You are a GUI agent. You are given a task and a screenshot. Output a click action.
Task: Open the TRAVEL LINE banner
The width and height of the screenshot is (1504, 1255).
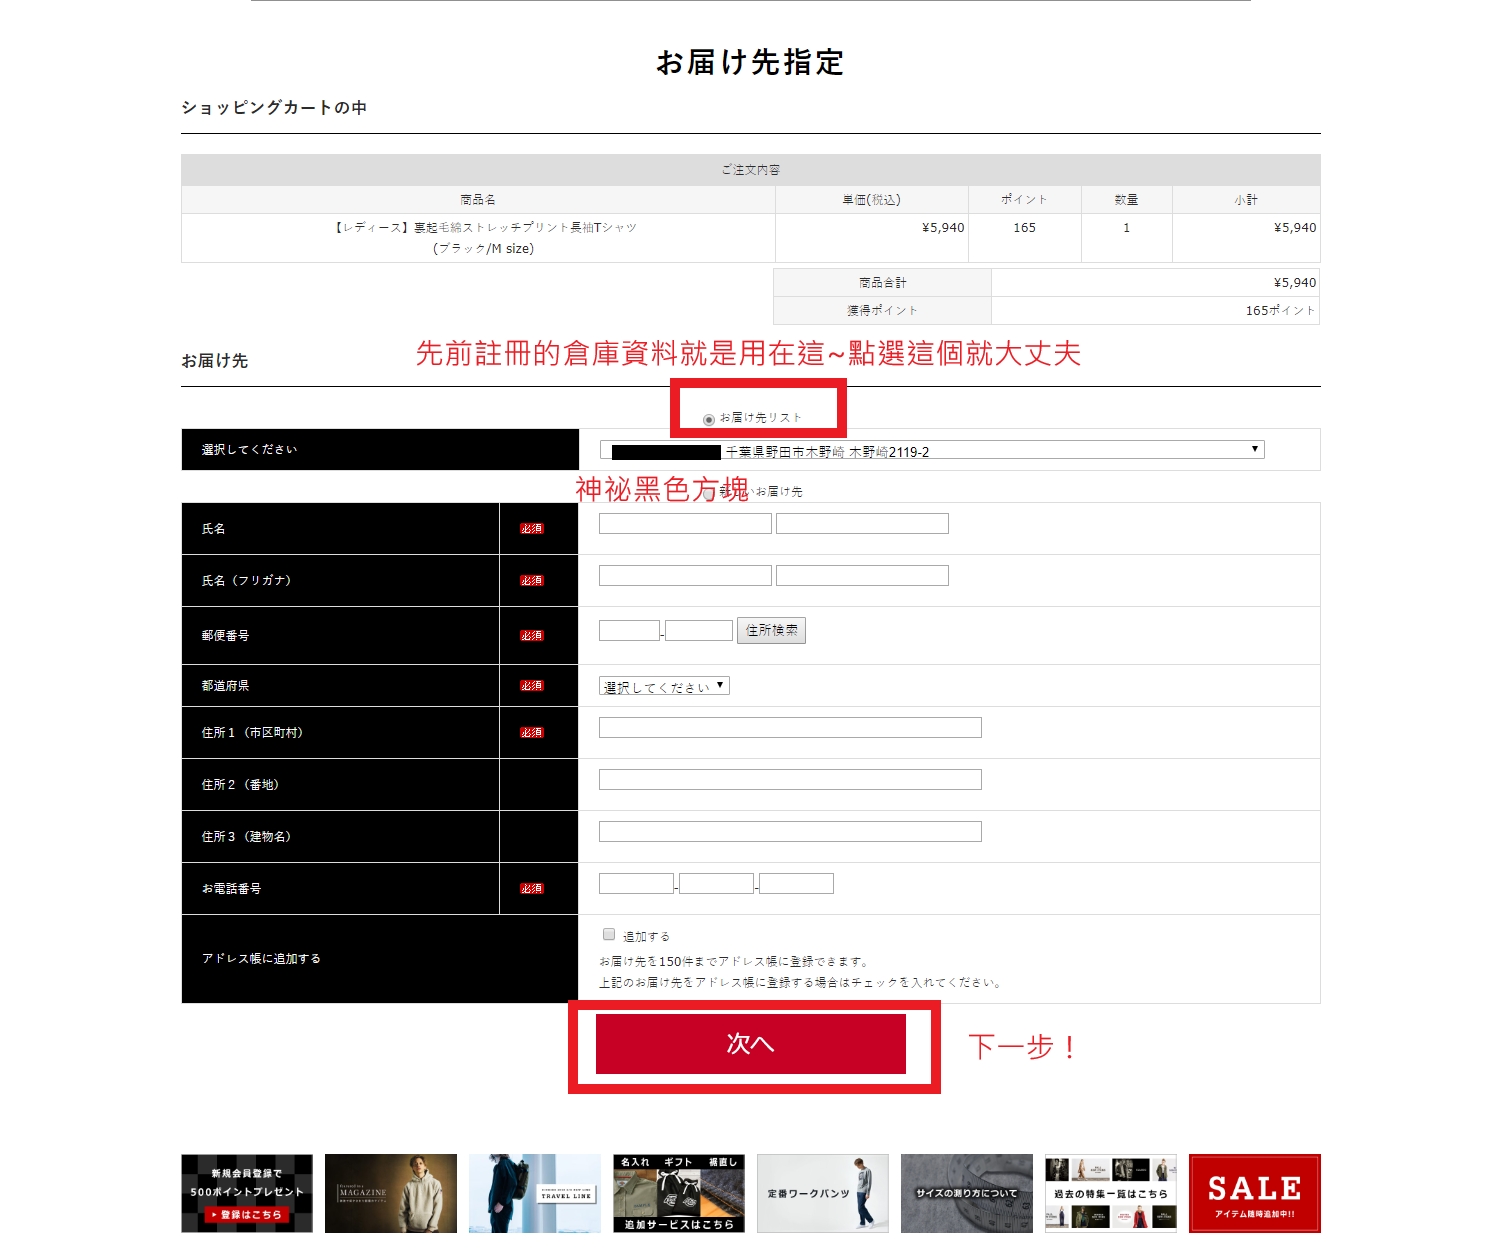[x=534, y=1193]
